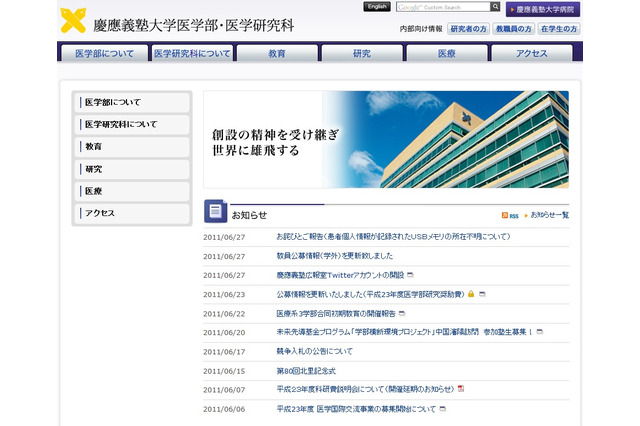The height and width of the screenshot is (426, 640).
Task: Open the お知らせ一覧 link
Action: click(549, 215)
